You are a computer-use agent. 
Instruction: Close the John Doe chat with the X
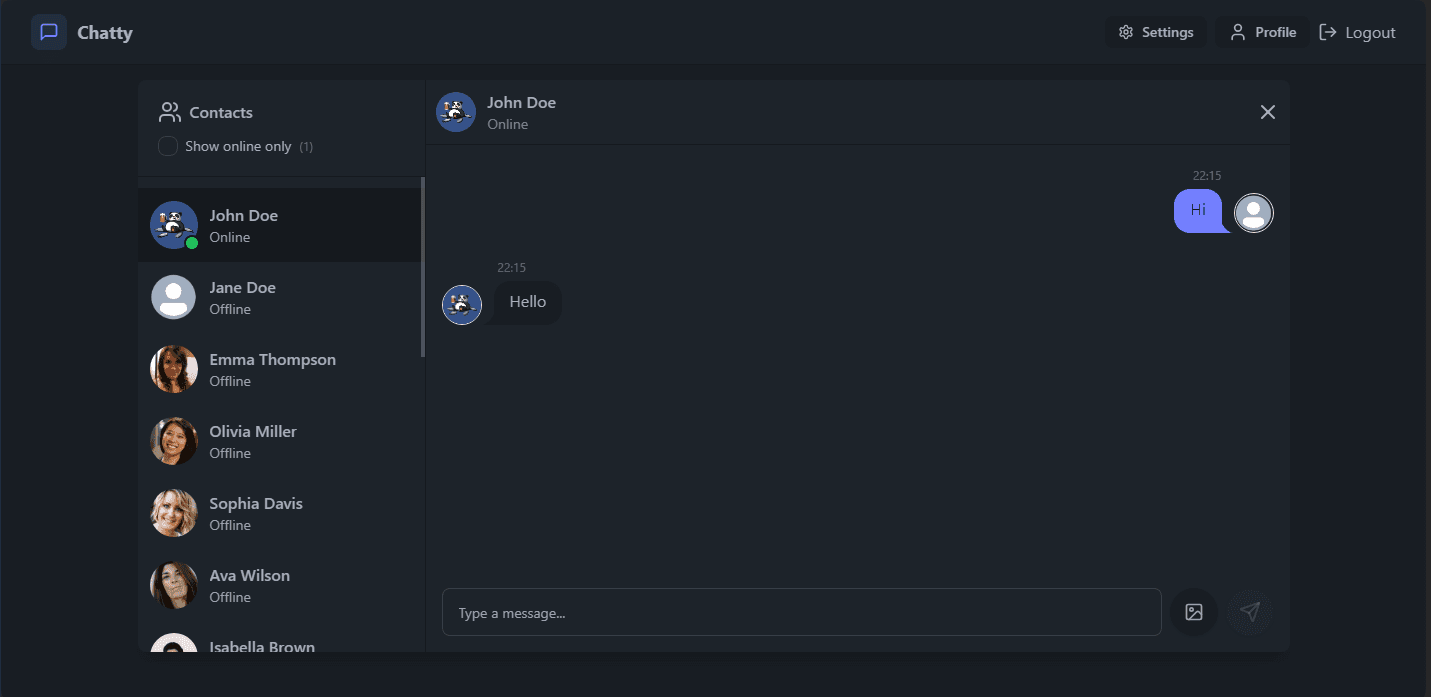[1267, 112]
